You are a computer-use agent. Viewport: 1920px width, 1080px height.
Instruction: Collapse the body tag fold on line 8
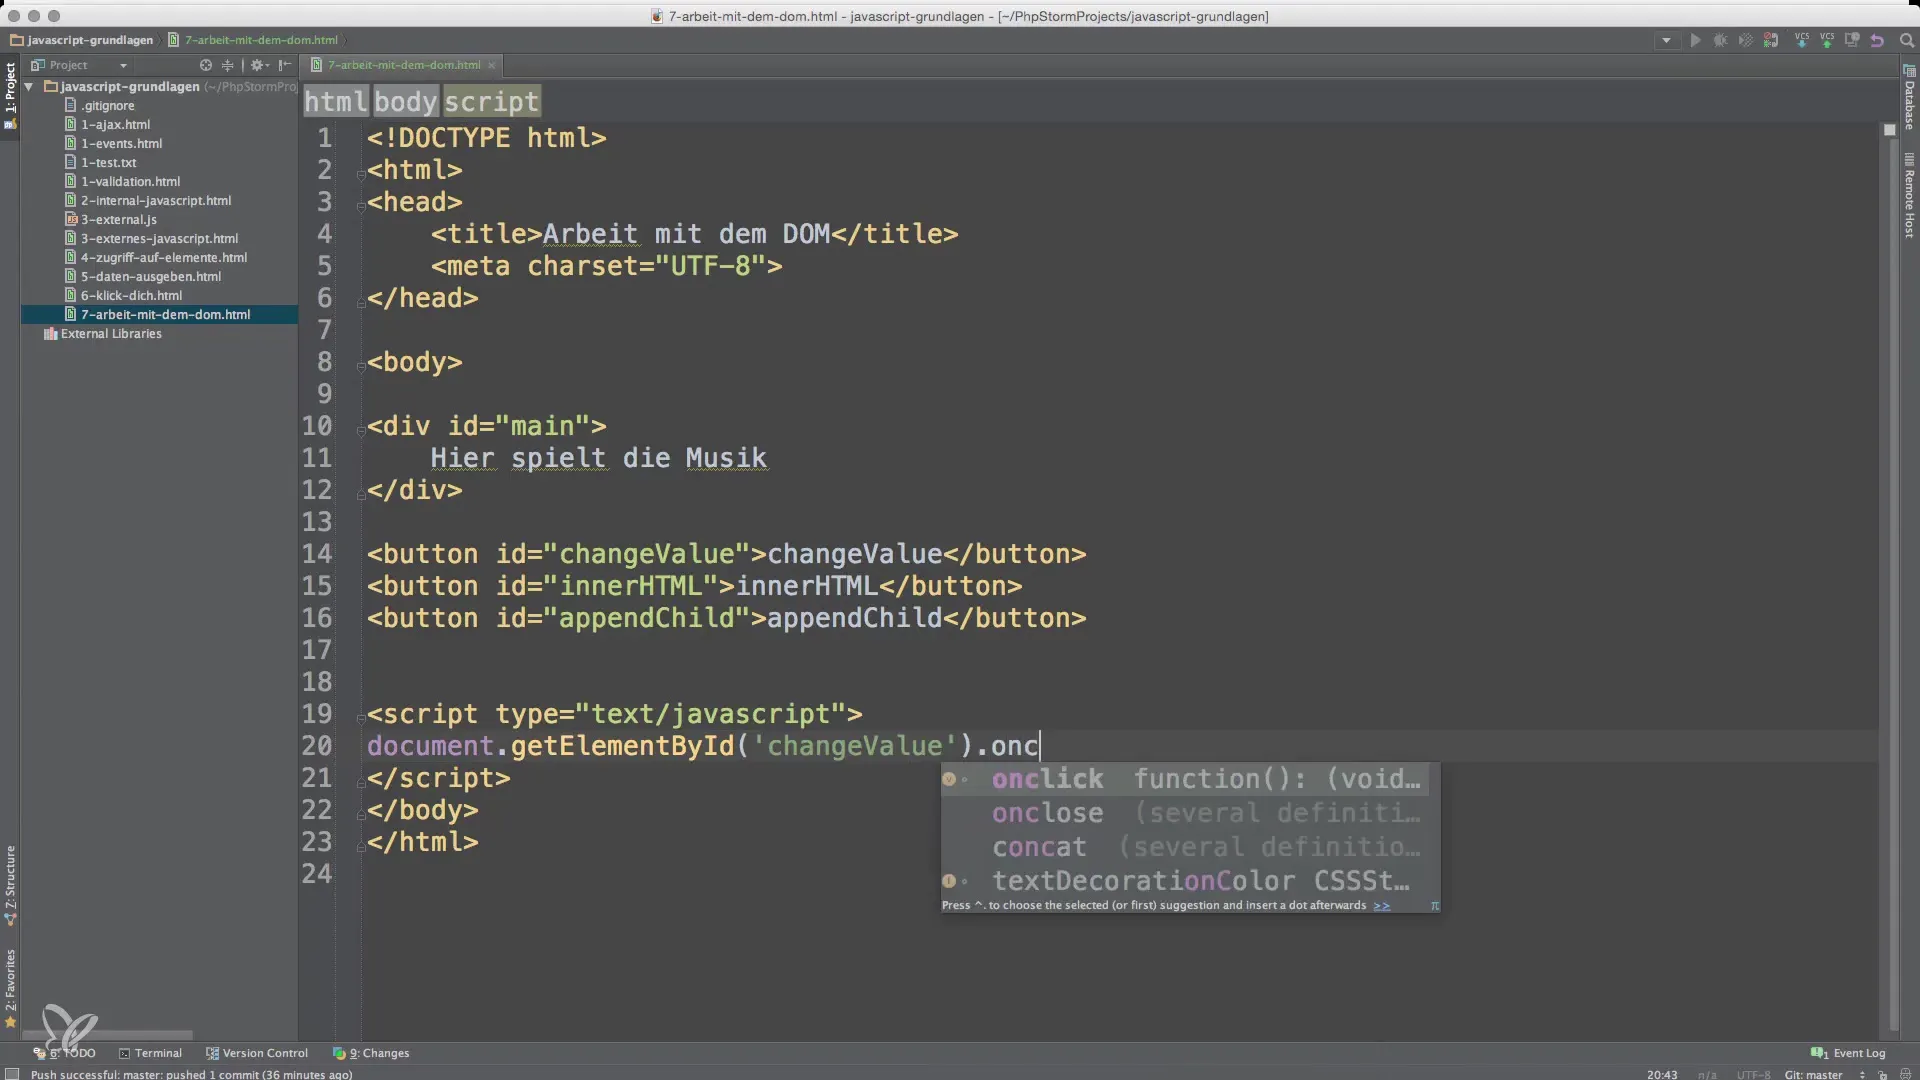(x=360, y=366)
